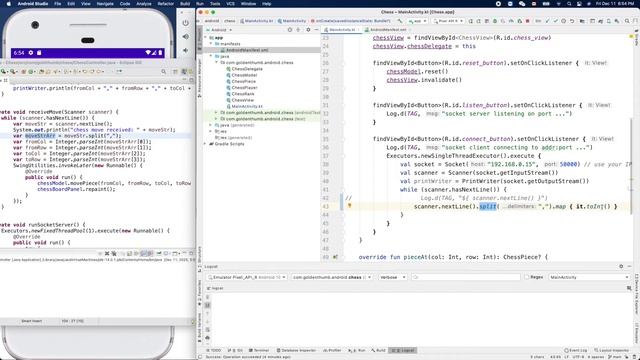Click the make project hammer icon
Viewport: 640px width, 360px height.
coord(400,21)
